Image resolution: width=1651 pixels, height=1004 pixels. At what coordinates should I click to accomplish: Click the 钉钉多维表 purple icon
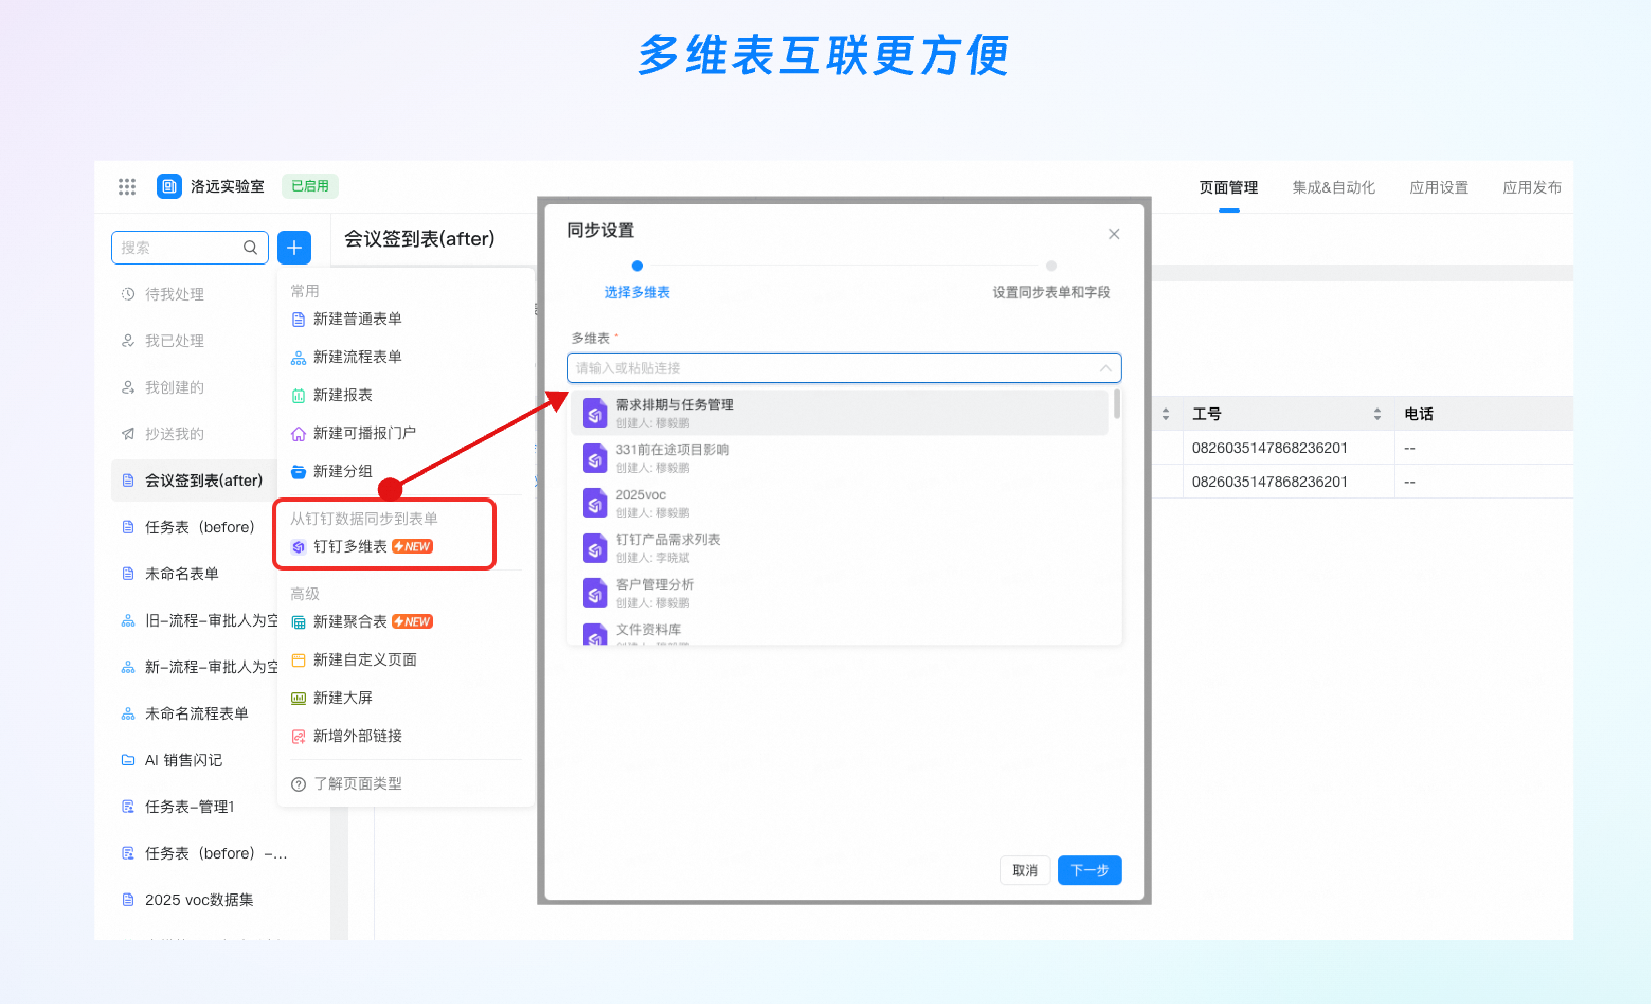(298, 547)
